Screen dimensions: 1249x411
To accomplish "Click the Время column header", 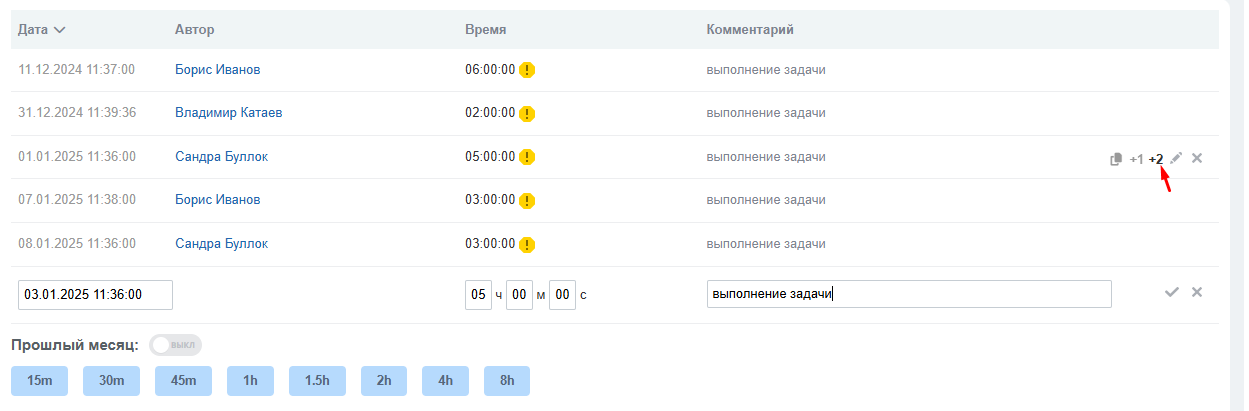I will tap(485, 30).
